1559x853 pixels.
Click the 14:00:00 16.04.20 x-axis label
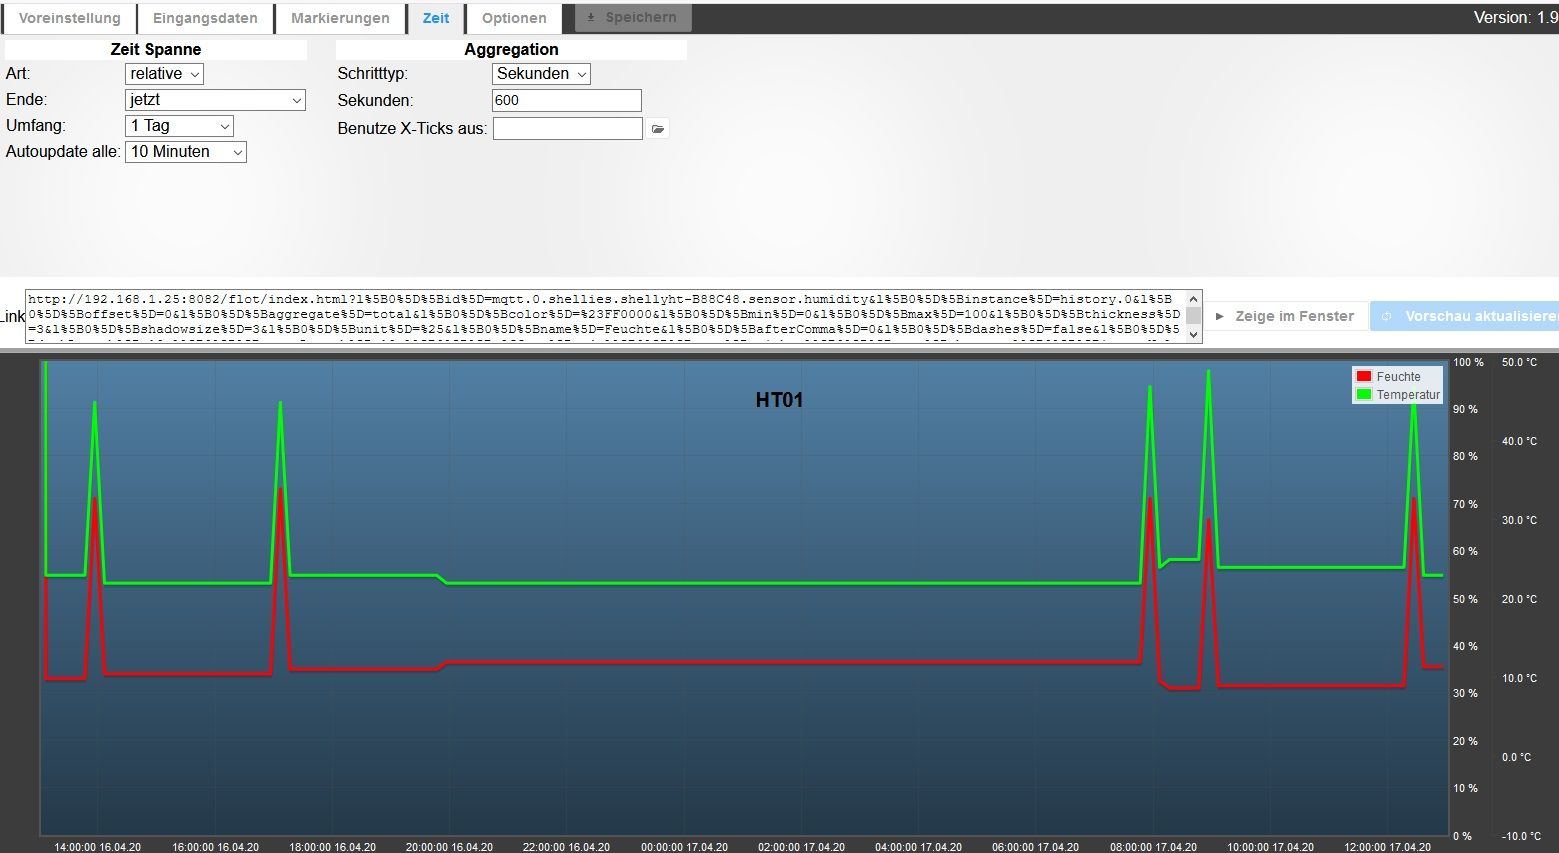point(97,847)
